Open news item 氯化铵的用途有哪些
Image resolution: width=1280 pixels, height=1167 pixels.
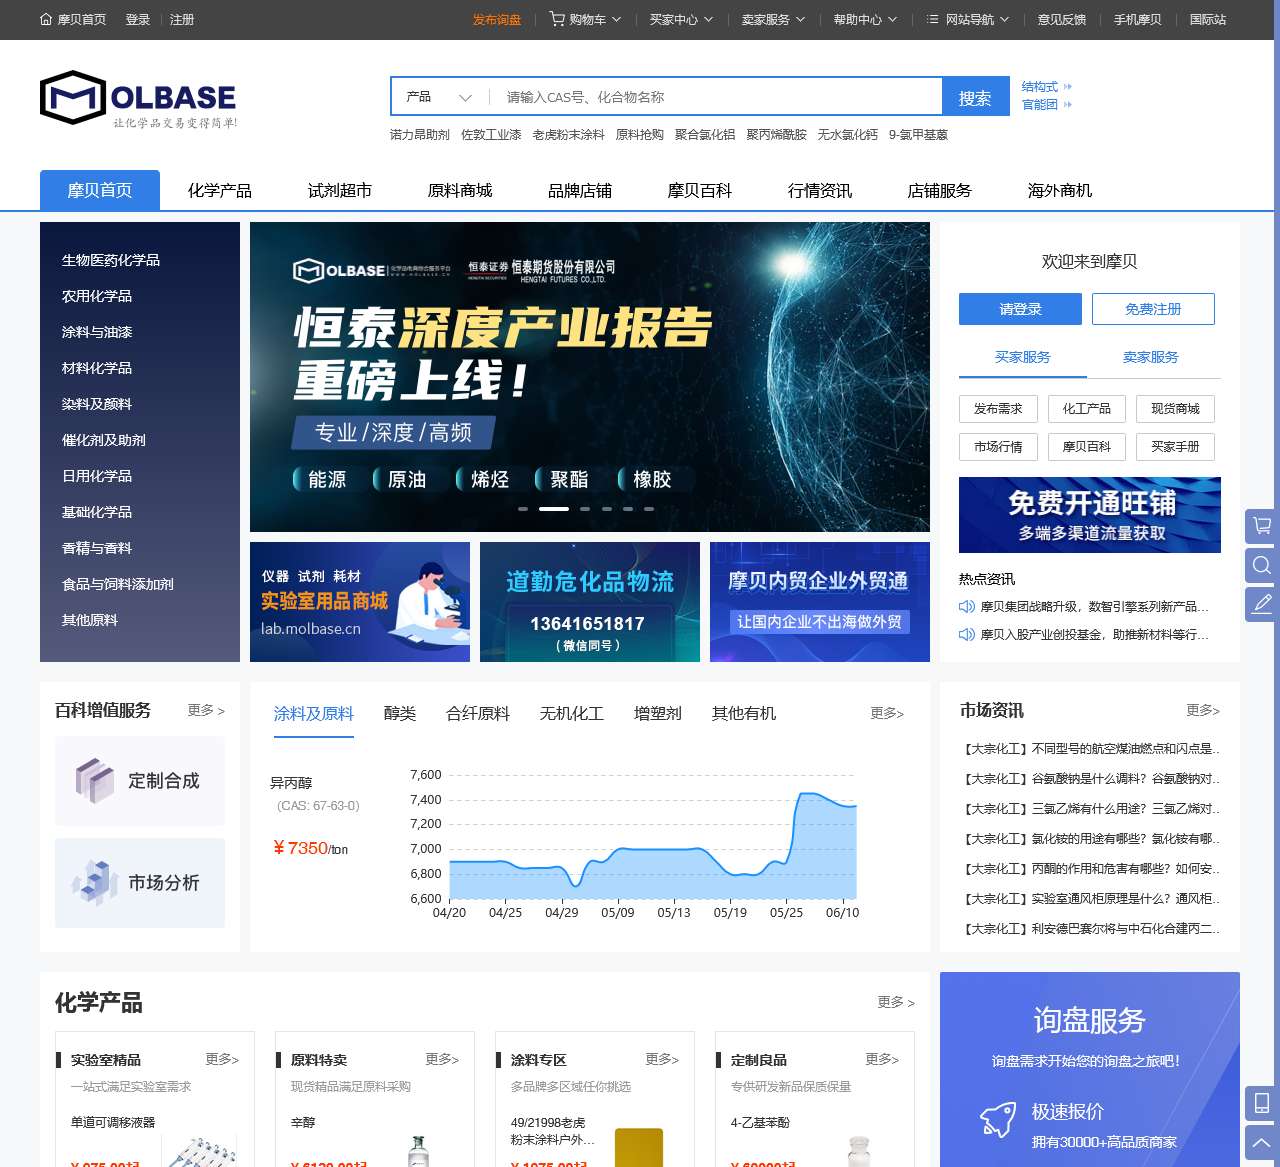pyautogui.click(x=1090, y=839)
